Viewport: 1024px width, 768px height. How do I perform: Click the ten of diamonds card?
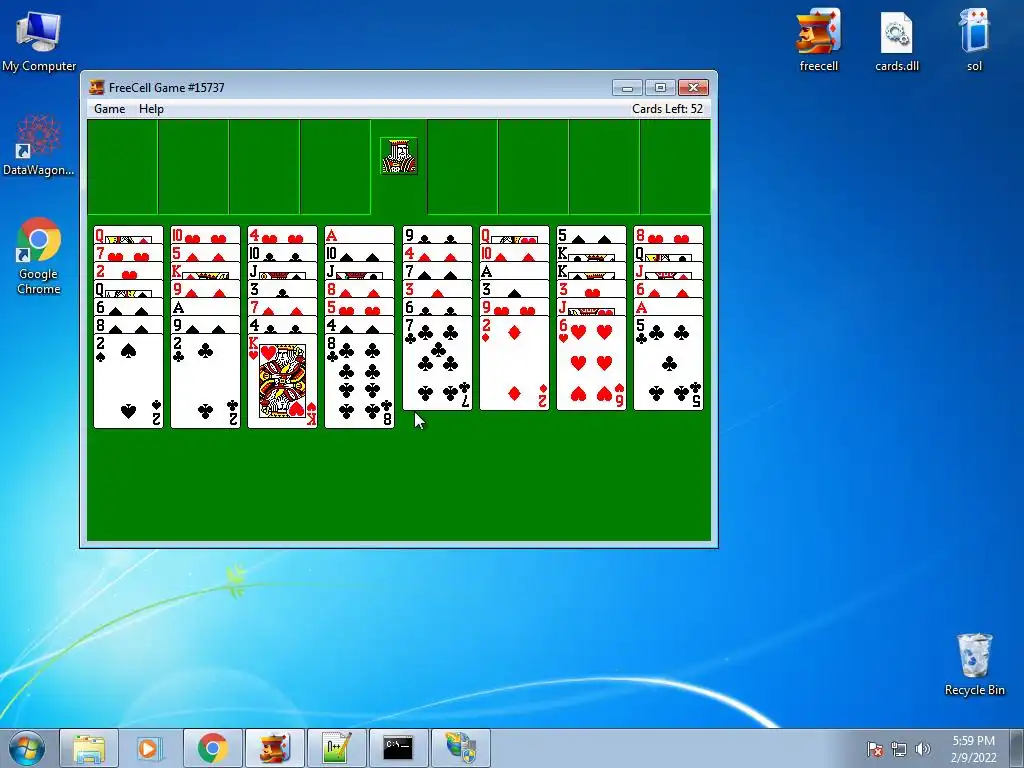click(x=514, y=253)
